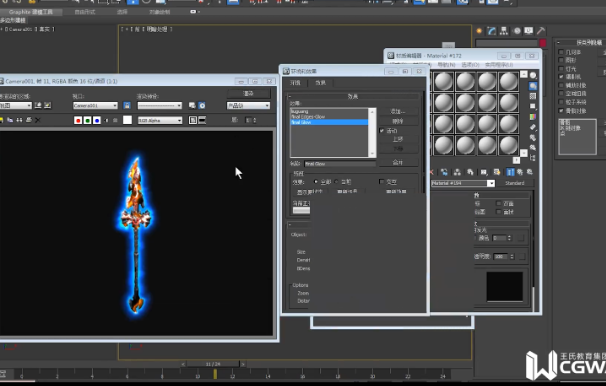Open the Motion command panel tab
This screenshot has width=606, height=386.
[x=517, y=31]
